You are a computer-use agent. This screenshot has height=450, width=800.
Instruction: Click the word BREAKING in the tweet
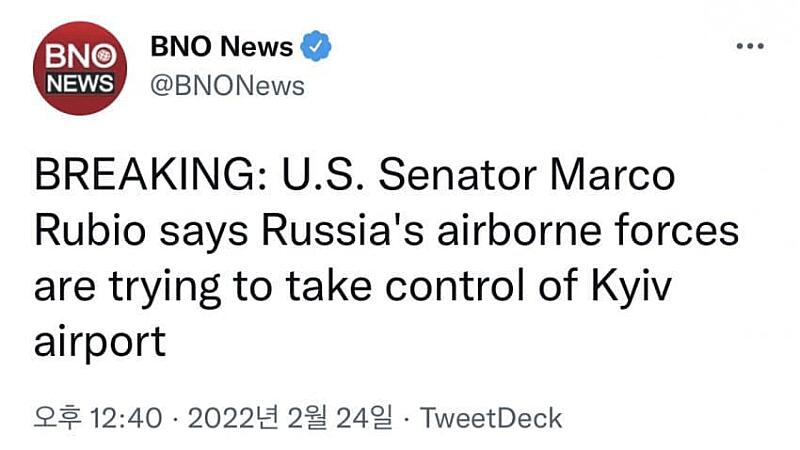[x=141, y=177]
